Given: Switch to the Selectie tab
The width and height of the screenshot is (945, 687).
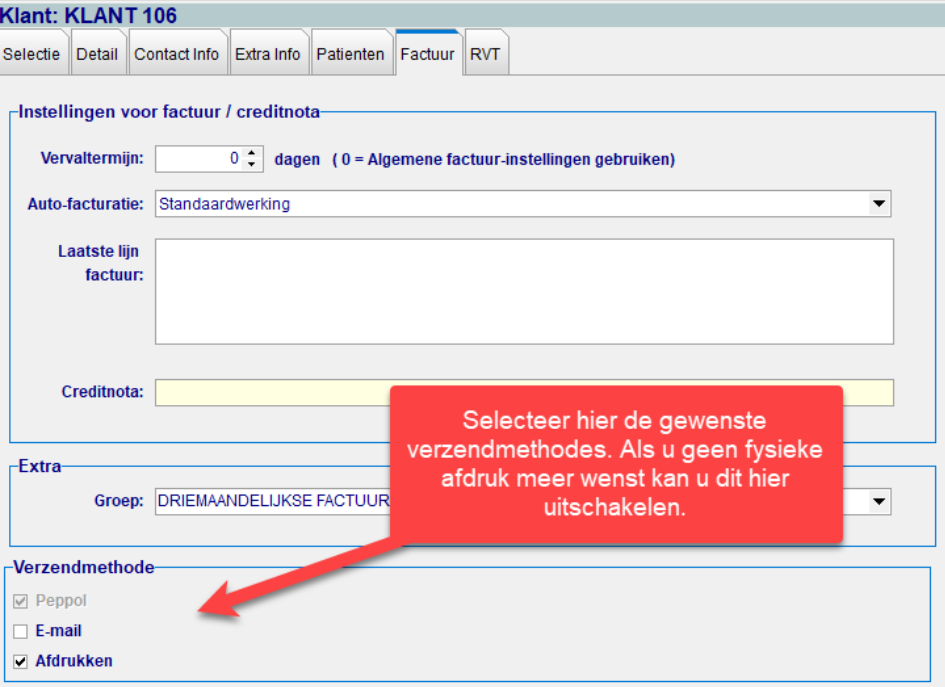Looking at the screenshot, I should coord(31,55).
